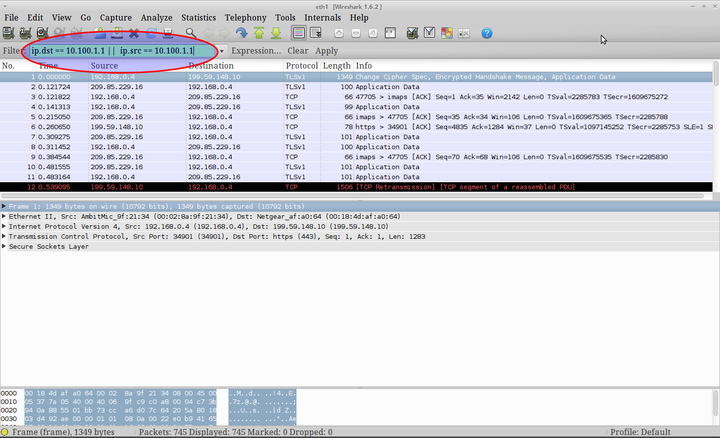720x438 pixels.
Task: Restart the running capture icon
Action: coord(76,33)
